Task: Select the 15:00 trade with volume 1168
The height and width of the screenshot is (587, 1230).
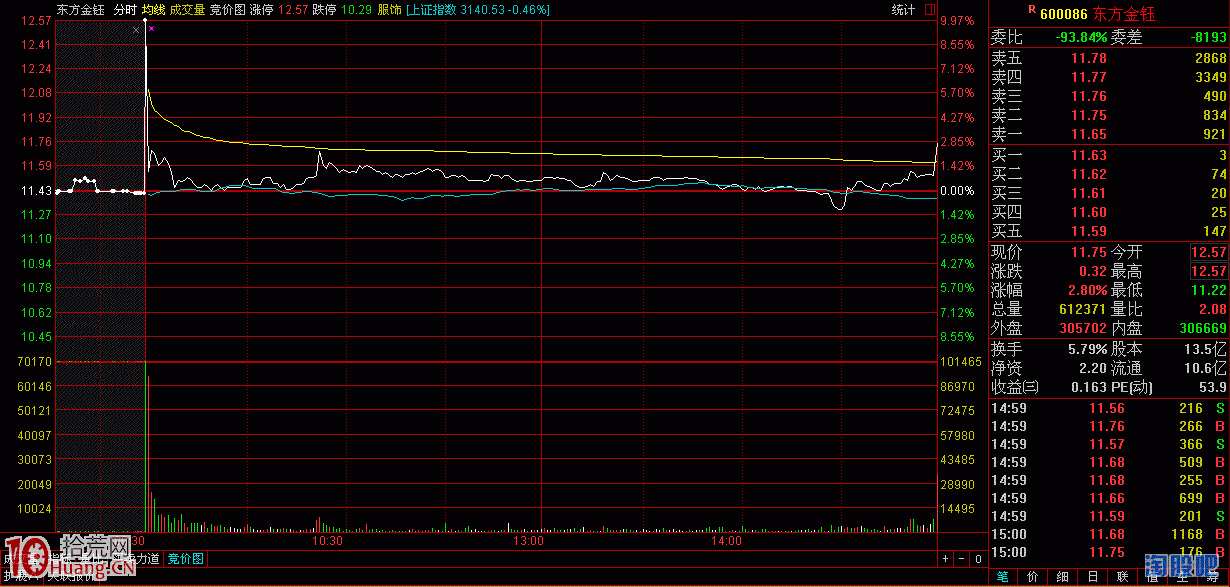Action: pyautogui.click(x=1109, y=534)
